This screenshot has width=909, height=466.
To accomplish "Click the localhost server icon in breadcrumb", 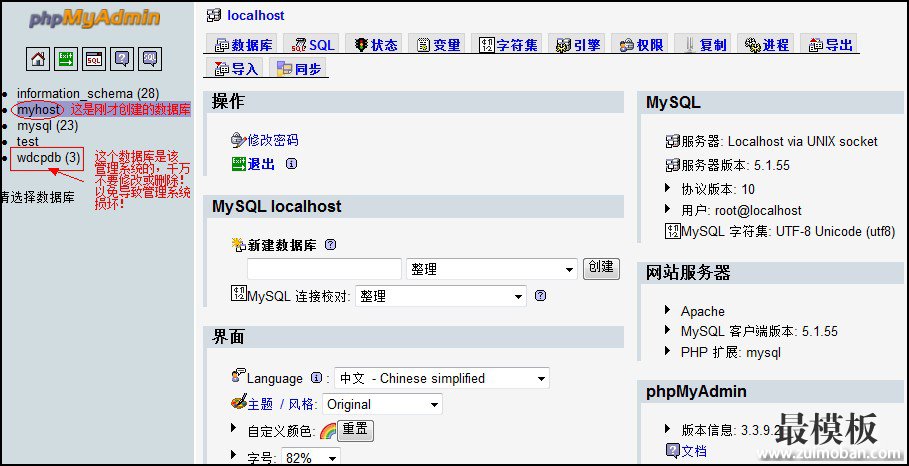I will 214,16.
